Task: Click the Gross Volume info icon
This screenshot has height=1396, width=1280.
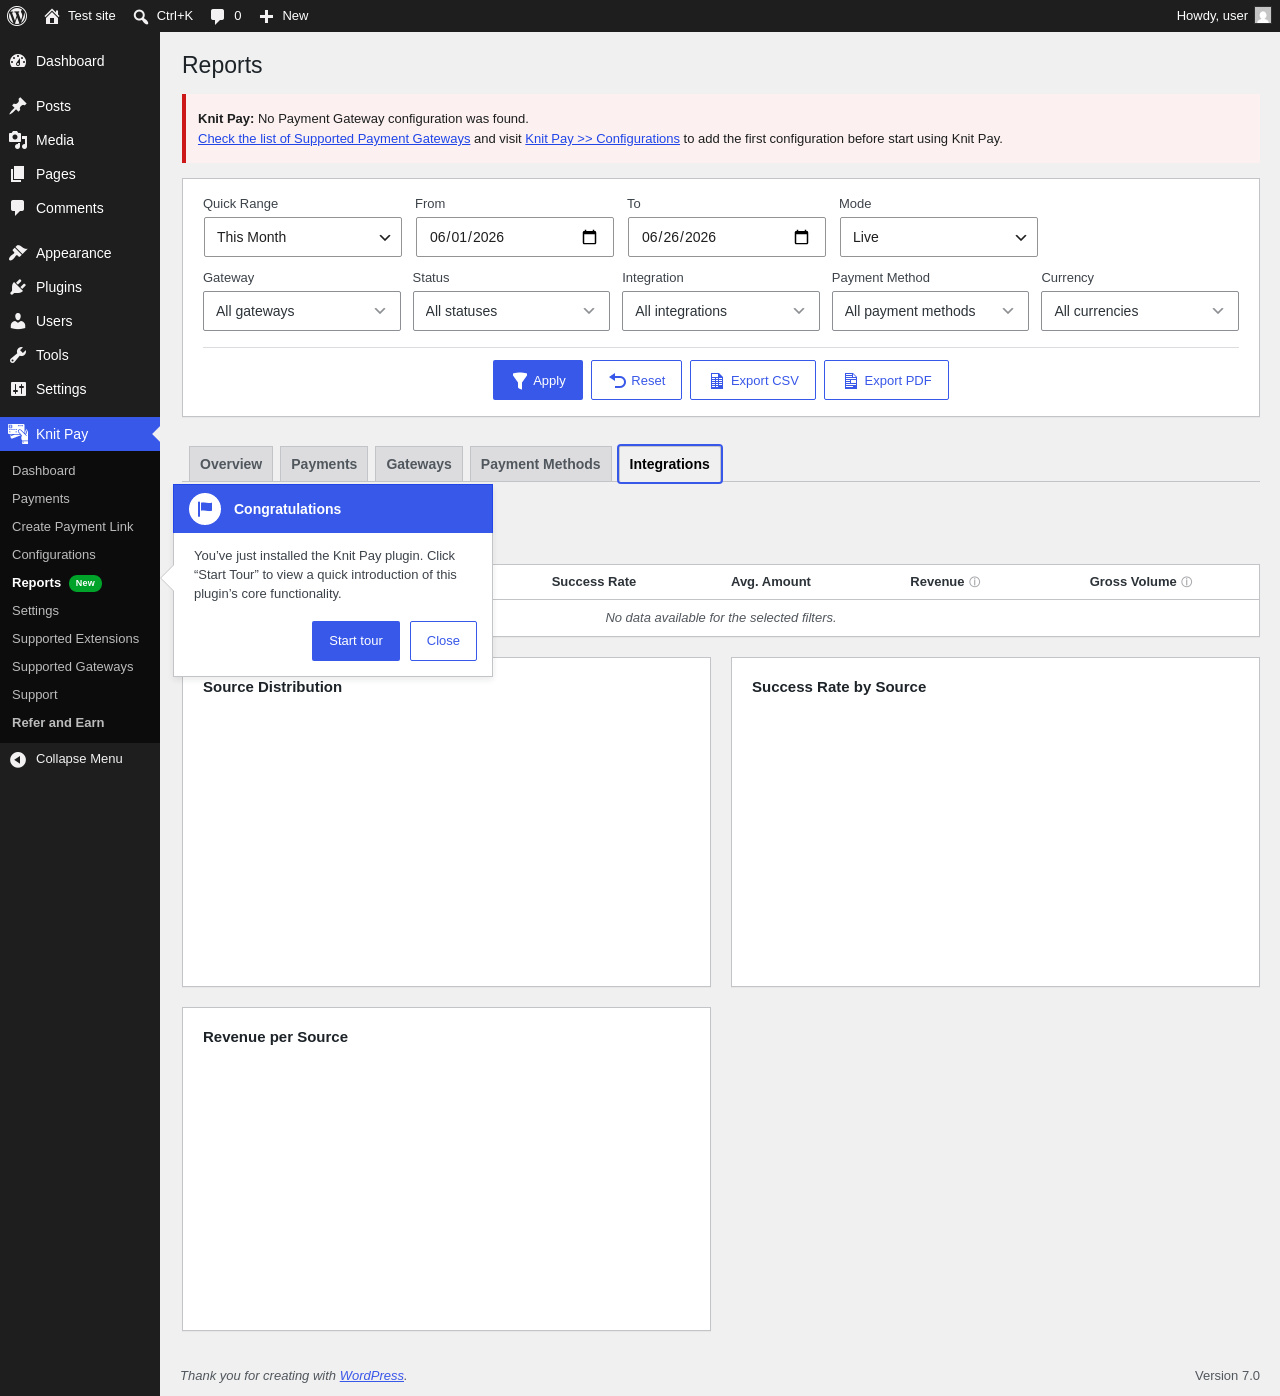Action: pos(1187,582)
